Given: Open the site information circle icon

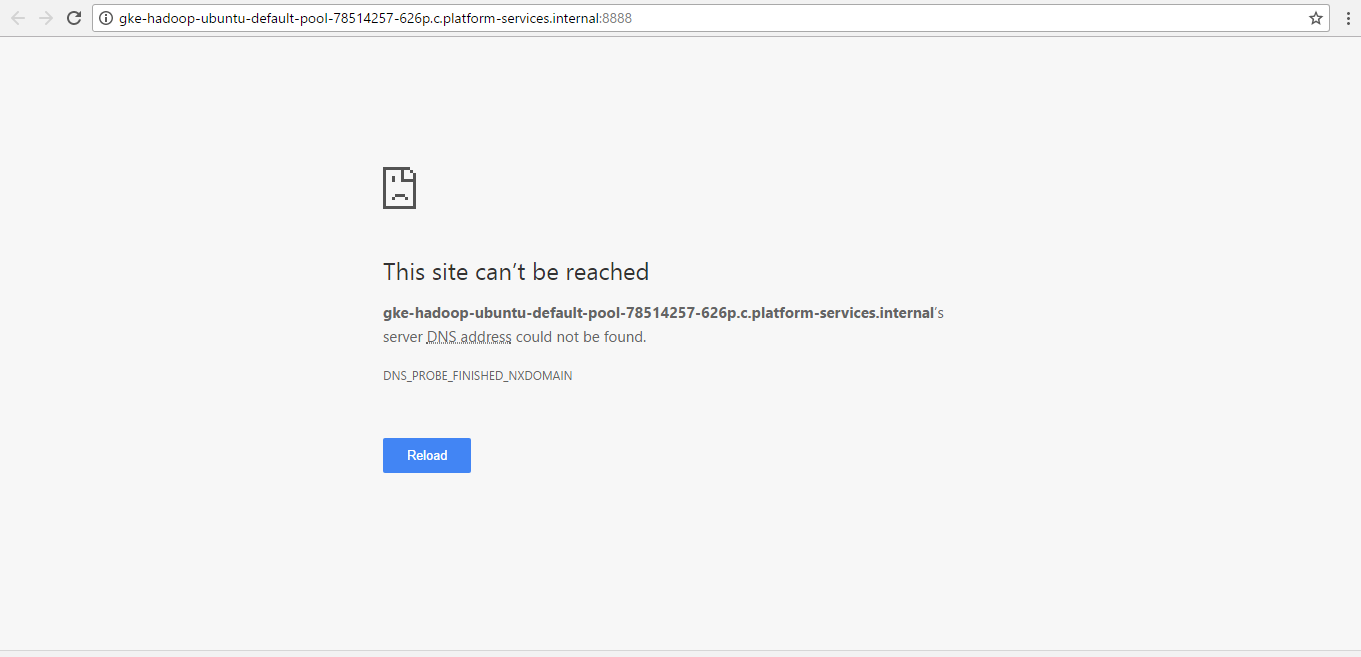Looking at the screenshot, I should pos(104,17).
